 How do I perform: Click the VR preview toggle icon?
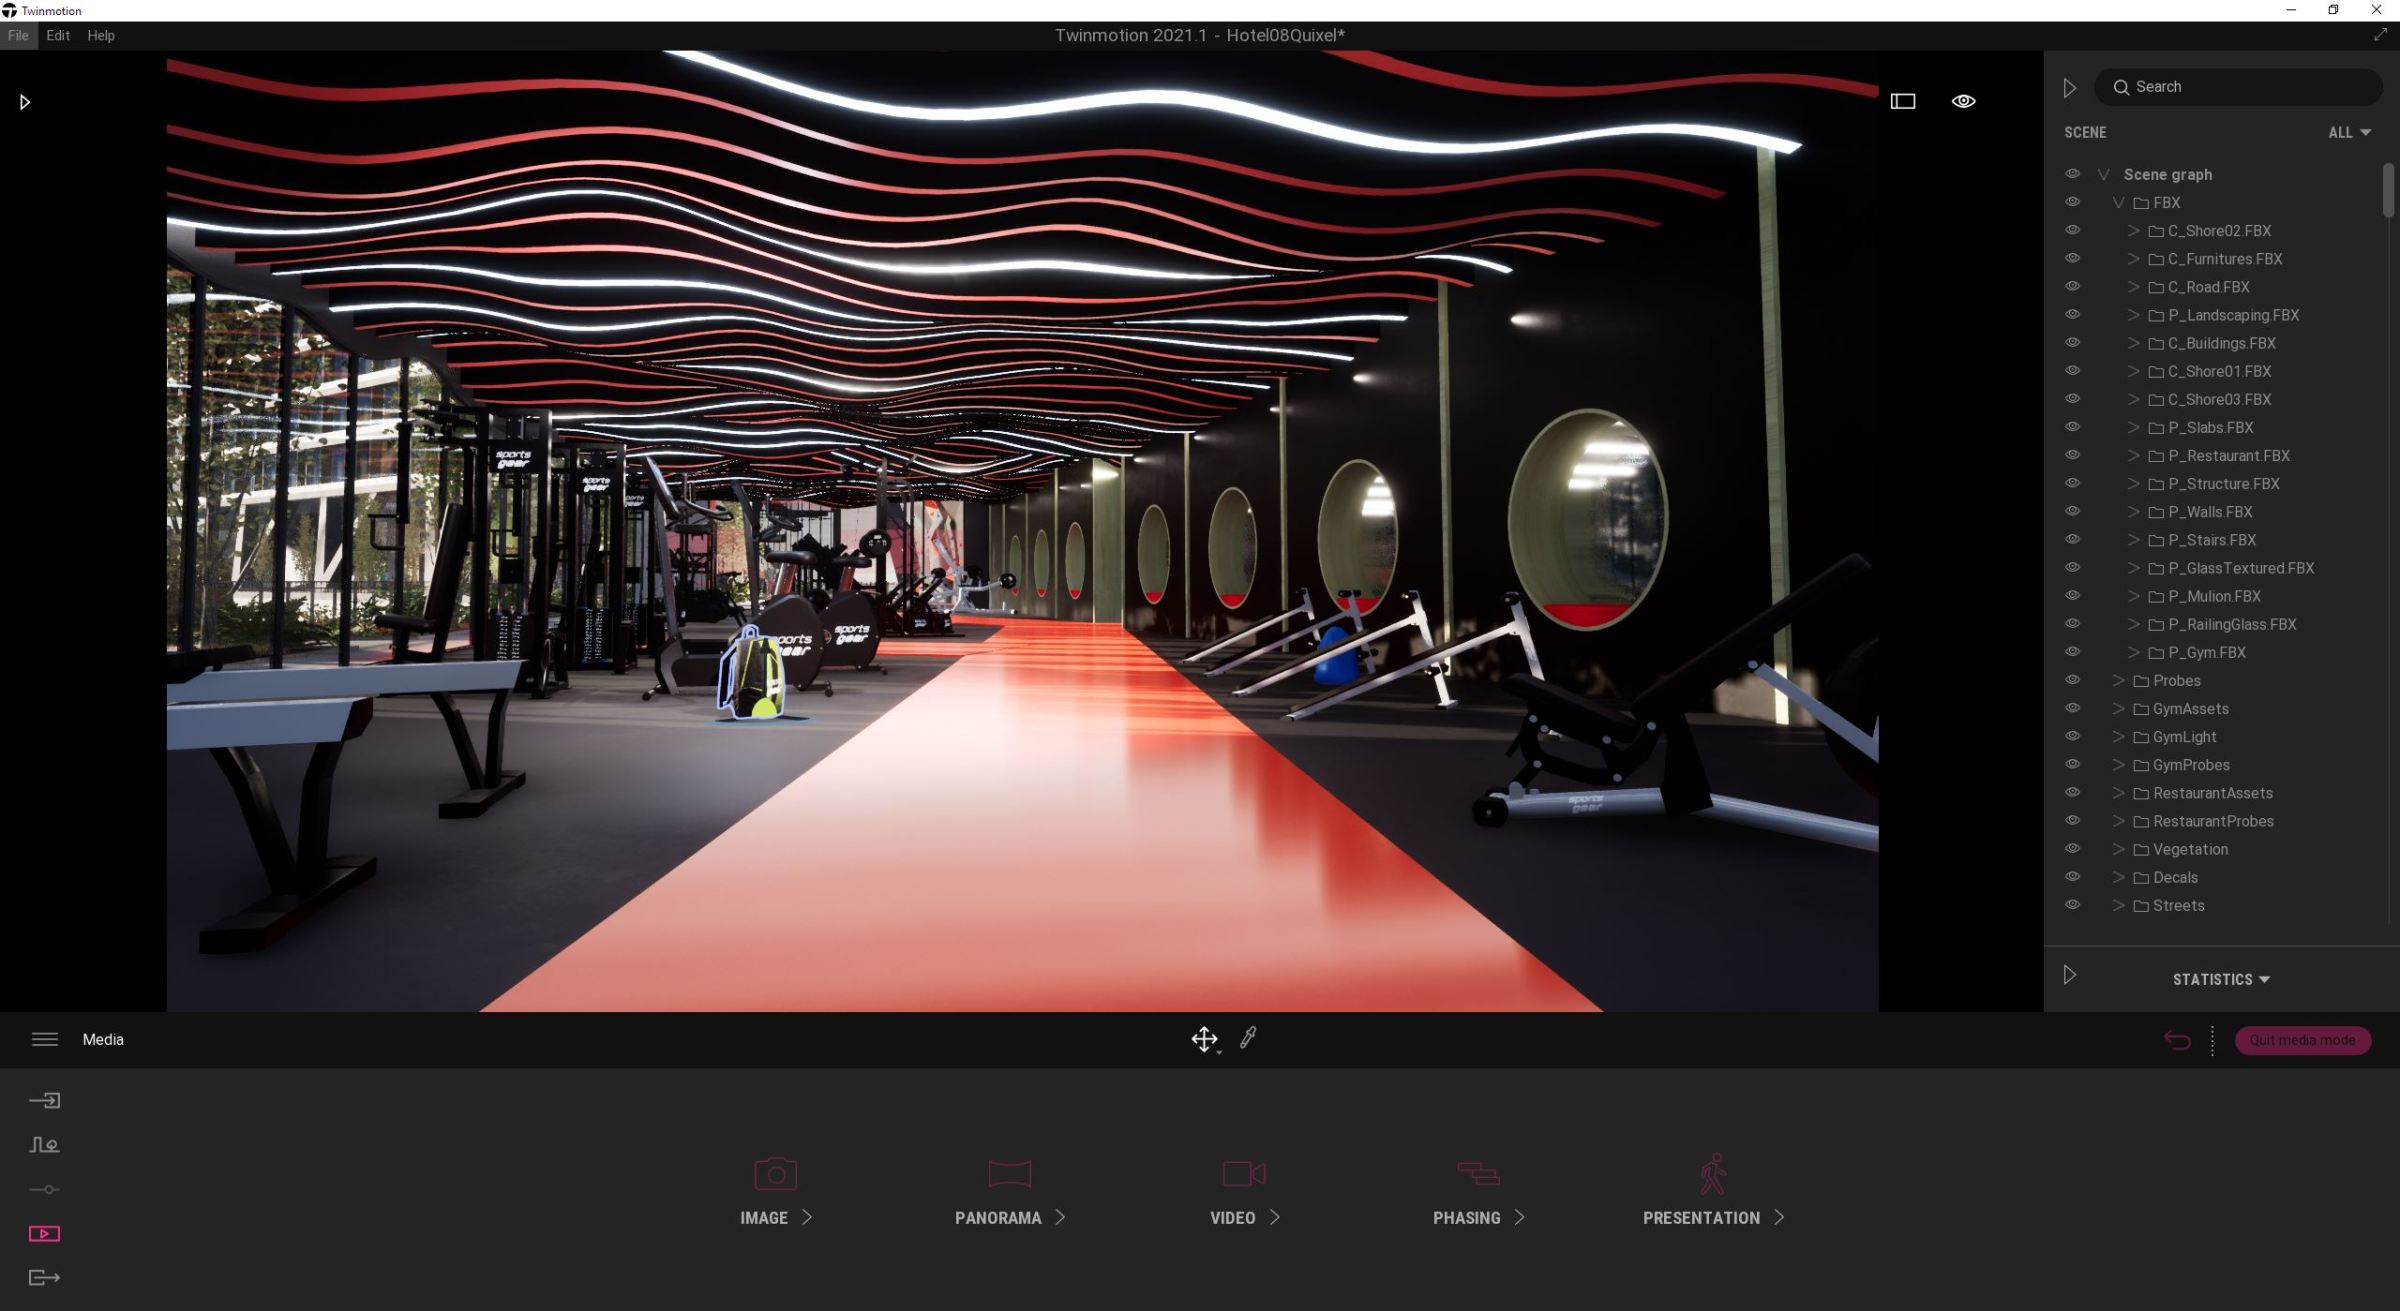tap(1964, 102)
